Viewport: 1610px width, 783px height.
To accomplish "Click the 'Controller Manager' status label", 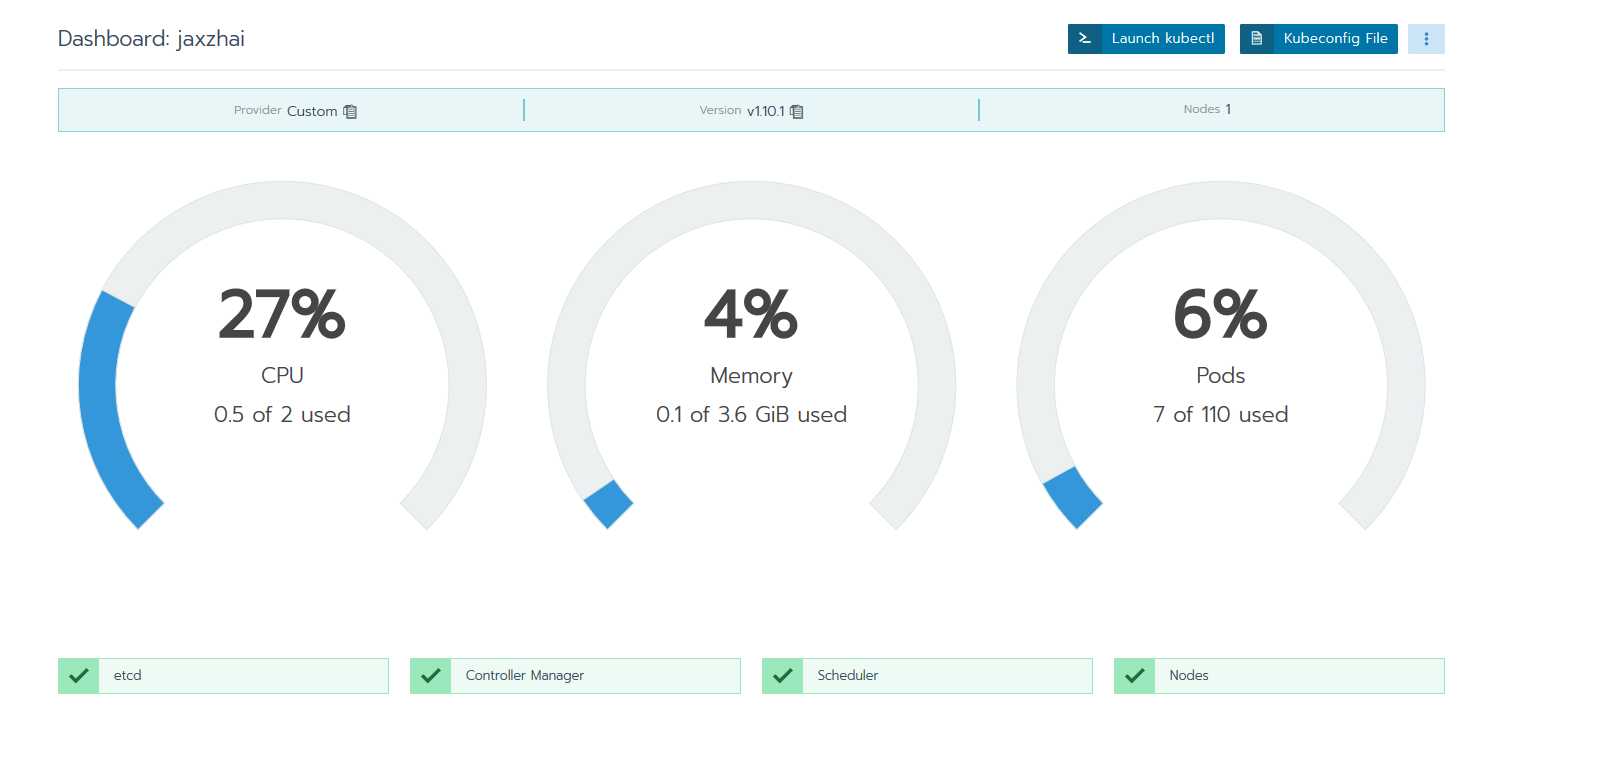I will (x=525, y=676).
